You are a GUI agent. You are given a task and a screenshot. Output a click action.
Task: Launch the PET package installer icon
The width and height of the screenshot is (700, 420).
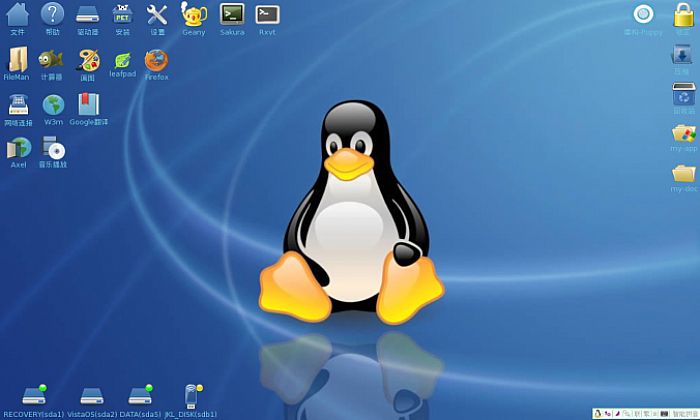coord(122,14)
